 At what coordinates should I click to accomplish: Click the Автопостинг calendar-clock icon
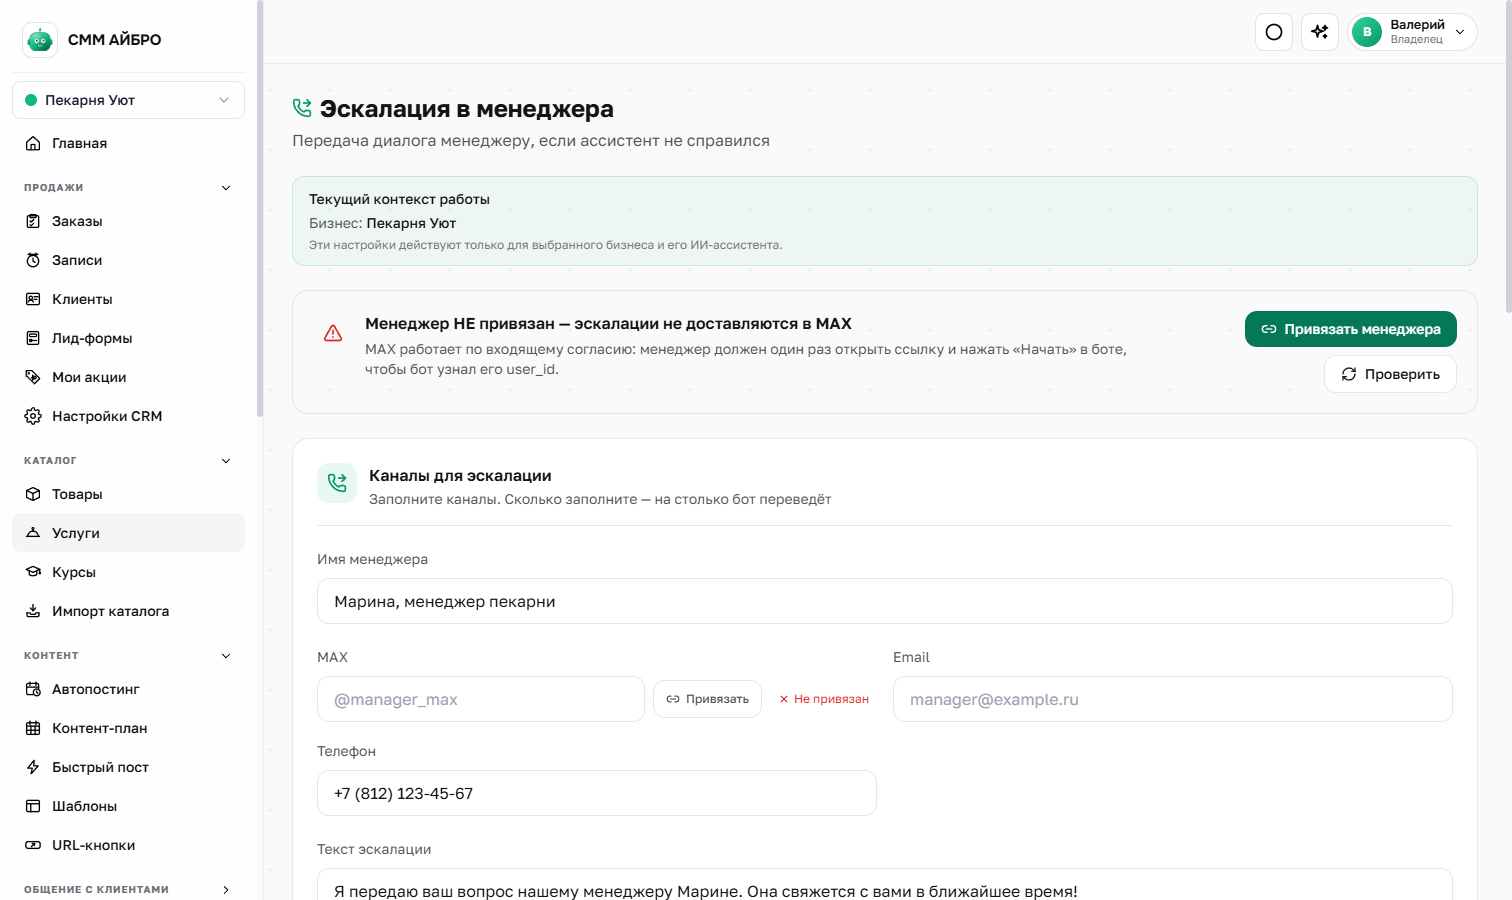tap(33, 689)
